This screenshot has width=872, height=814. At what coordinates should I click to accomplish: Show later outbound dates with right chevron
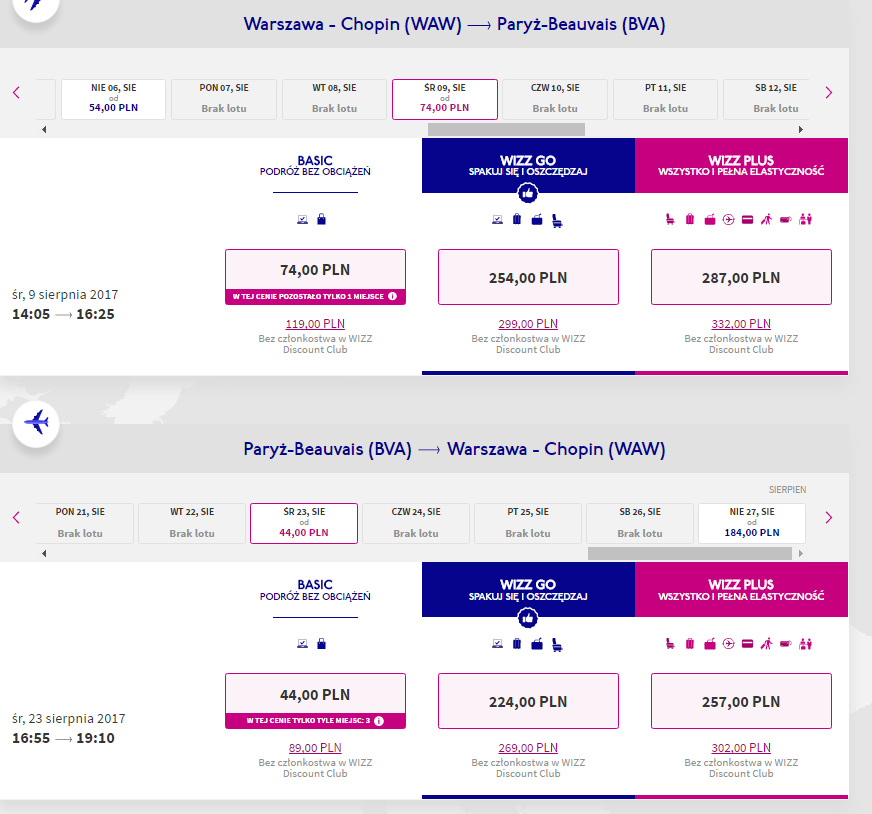829,92
